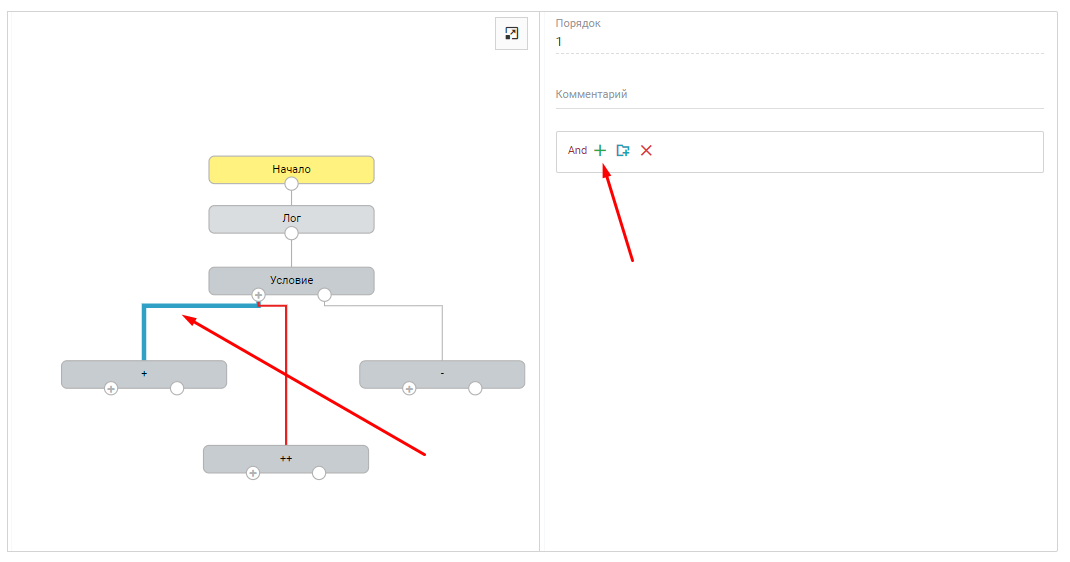
Task: Select the "++" branch node
Action: pos(286,457)
